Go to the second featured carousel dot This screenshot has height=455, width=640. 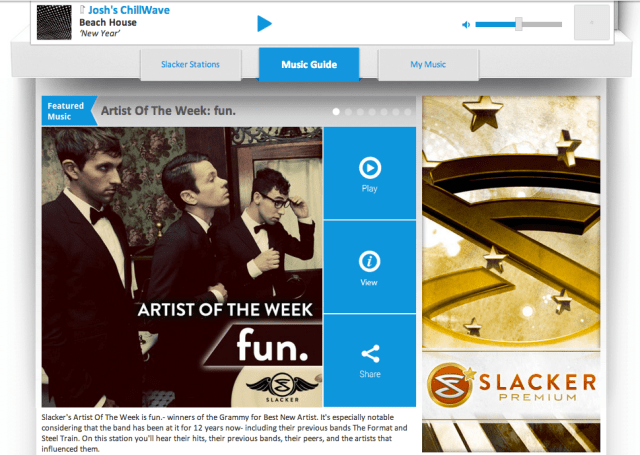click(x=348, y=111)
